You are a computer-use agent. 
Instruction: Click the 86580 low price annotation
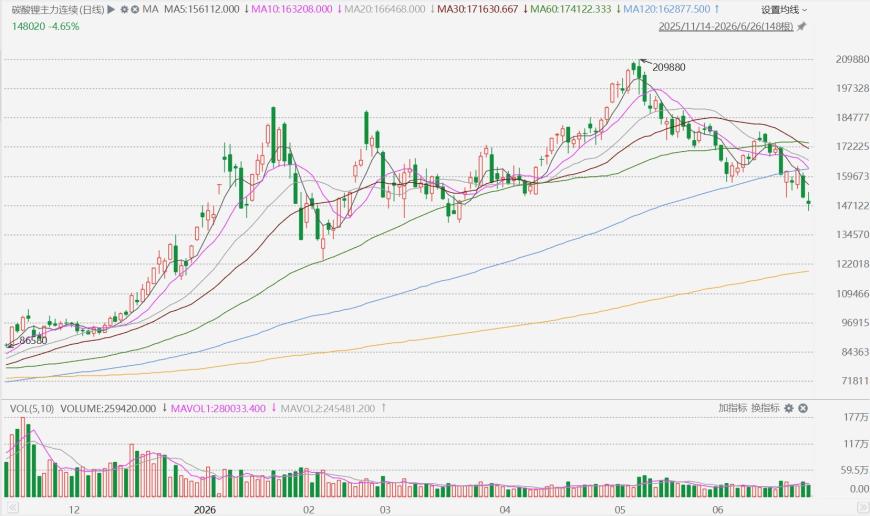pyautogui.click(x=33, y=341)
